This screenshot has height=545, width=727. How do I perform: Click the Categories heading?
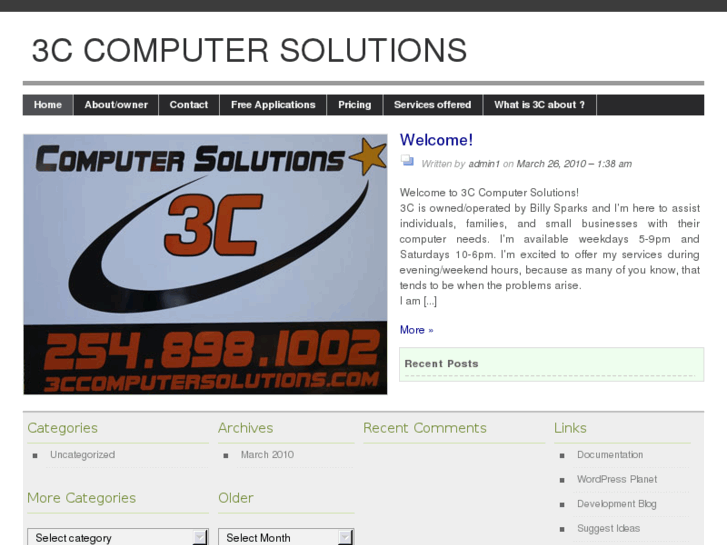[63, 428]
